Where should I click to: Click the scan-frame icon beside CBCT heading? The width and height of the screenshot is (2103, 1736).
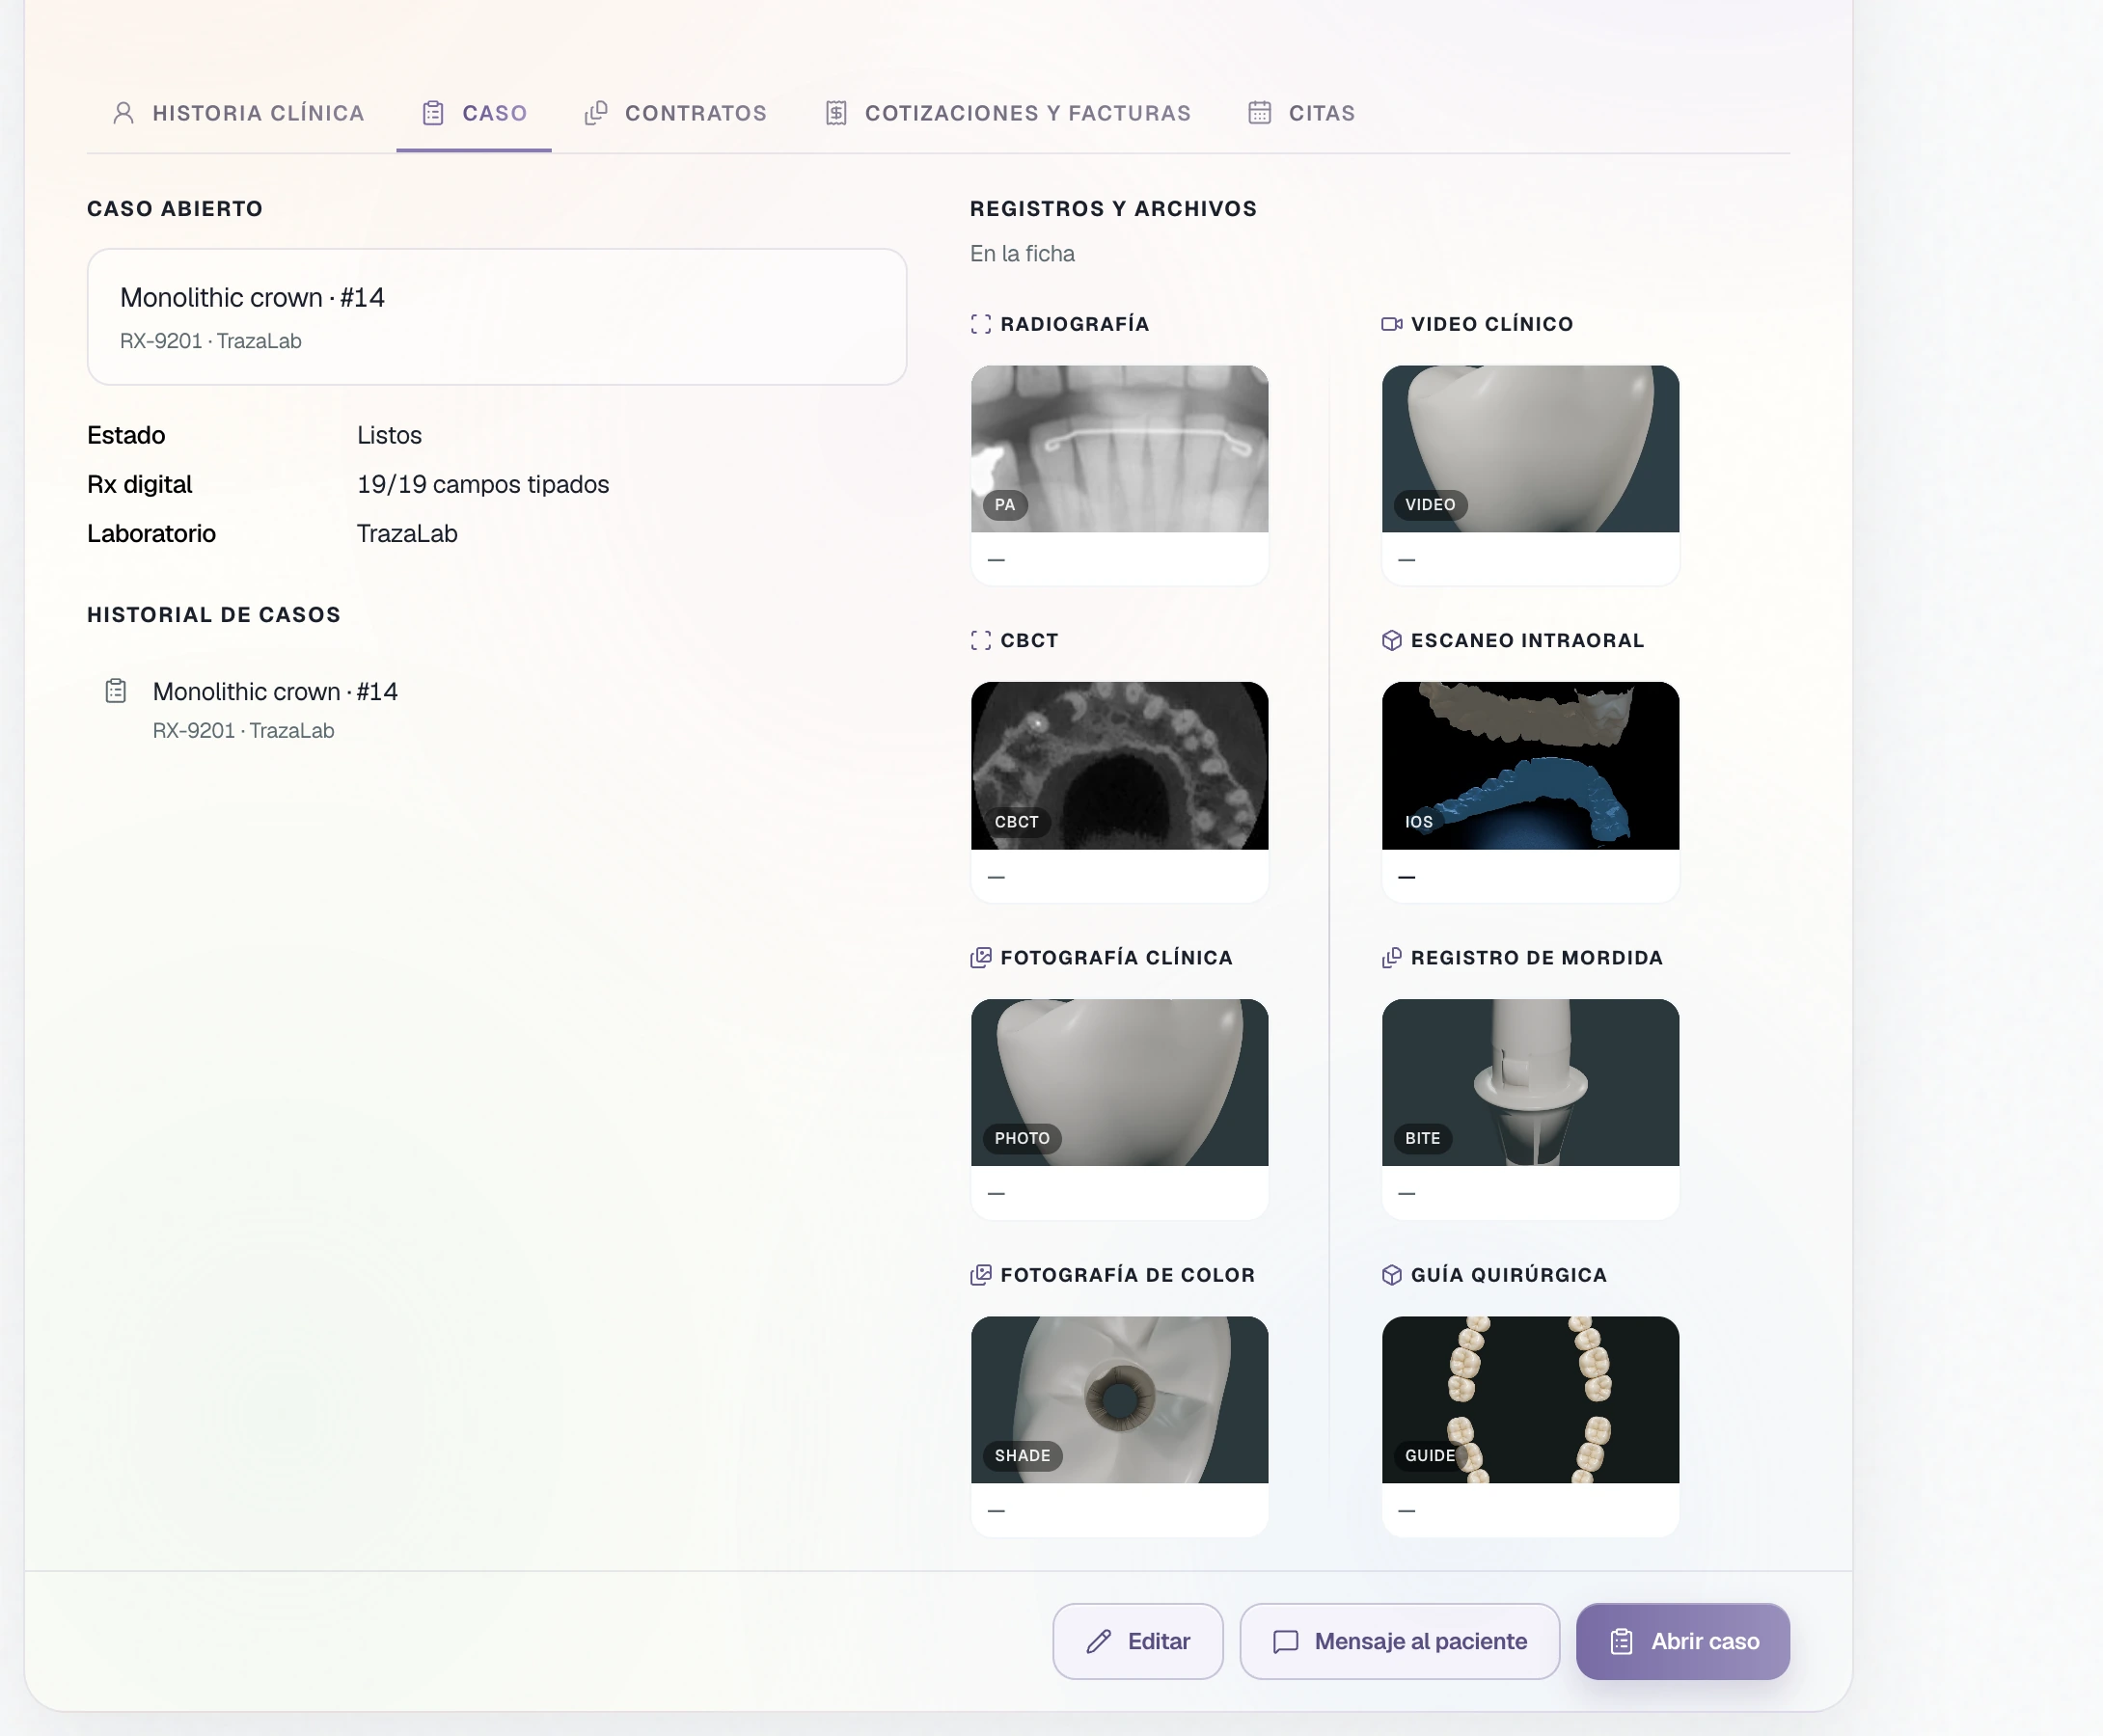pos(981,641)
